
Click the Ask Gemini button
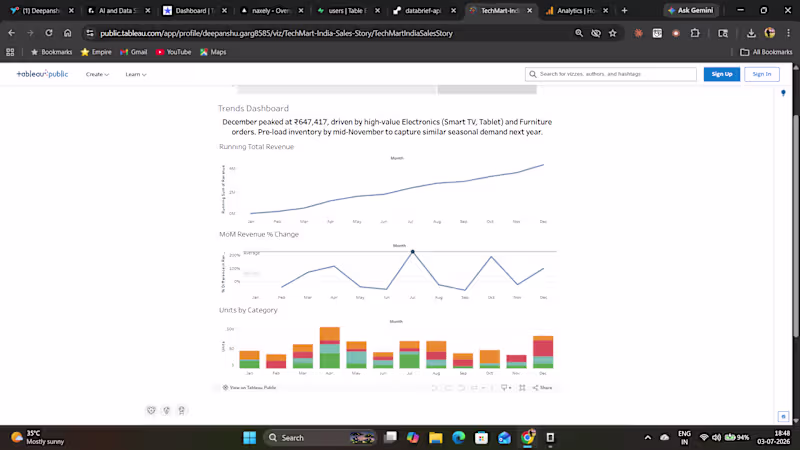[690, 10]
